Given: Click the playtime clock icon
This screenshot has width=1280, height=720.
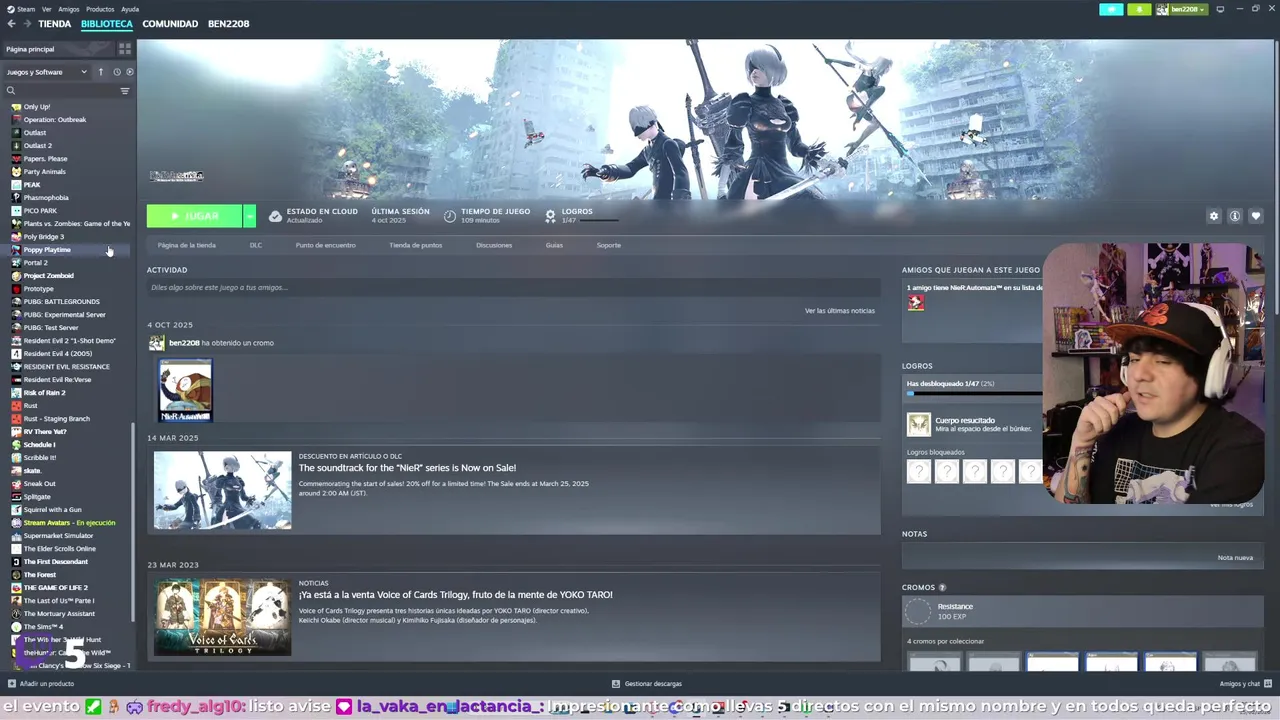Looking at the screenshot, I should [x=450, y=216].
